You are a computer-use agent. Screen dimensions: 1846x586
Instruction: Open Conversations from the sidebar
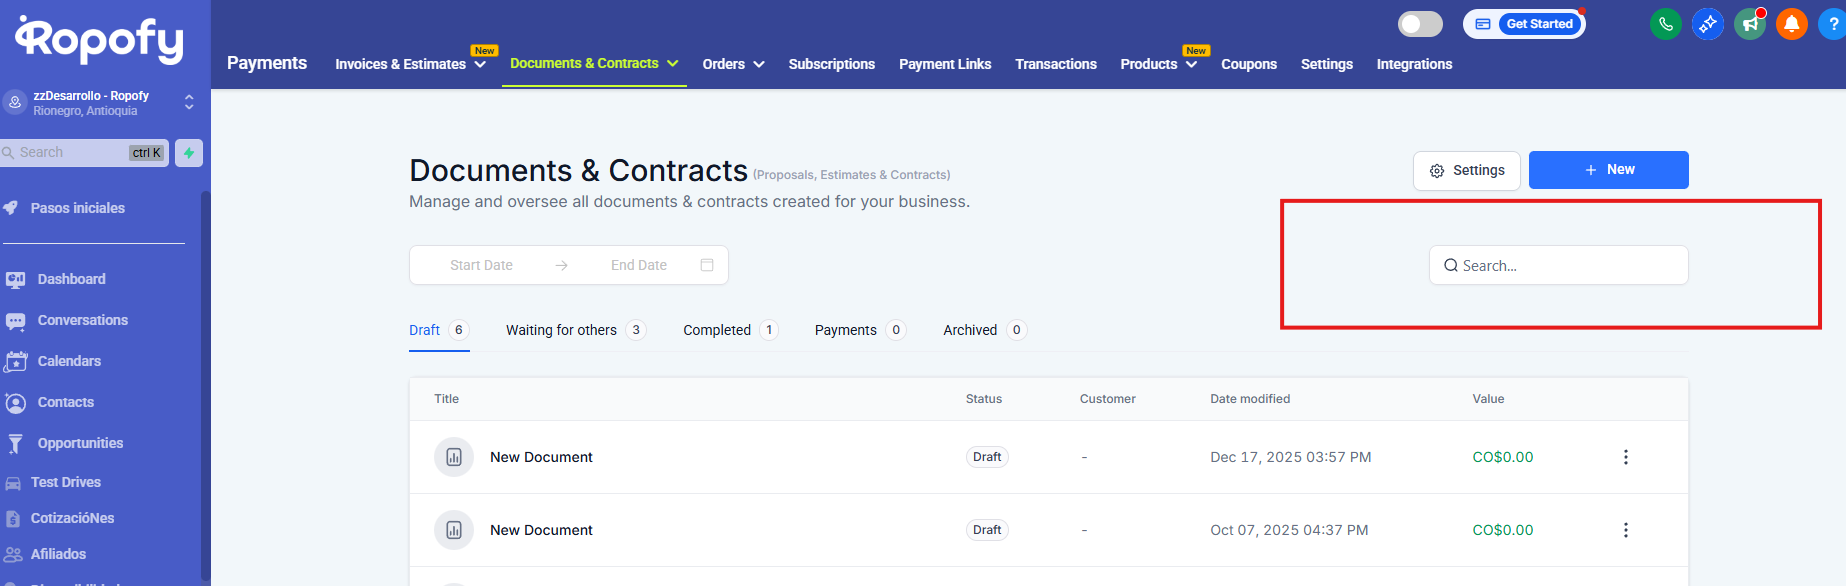pos(82,320)
